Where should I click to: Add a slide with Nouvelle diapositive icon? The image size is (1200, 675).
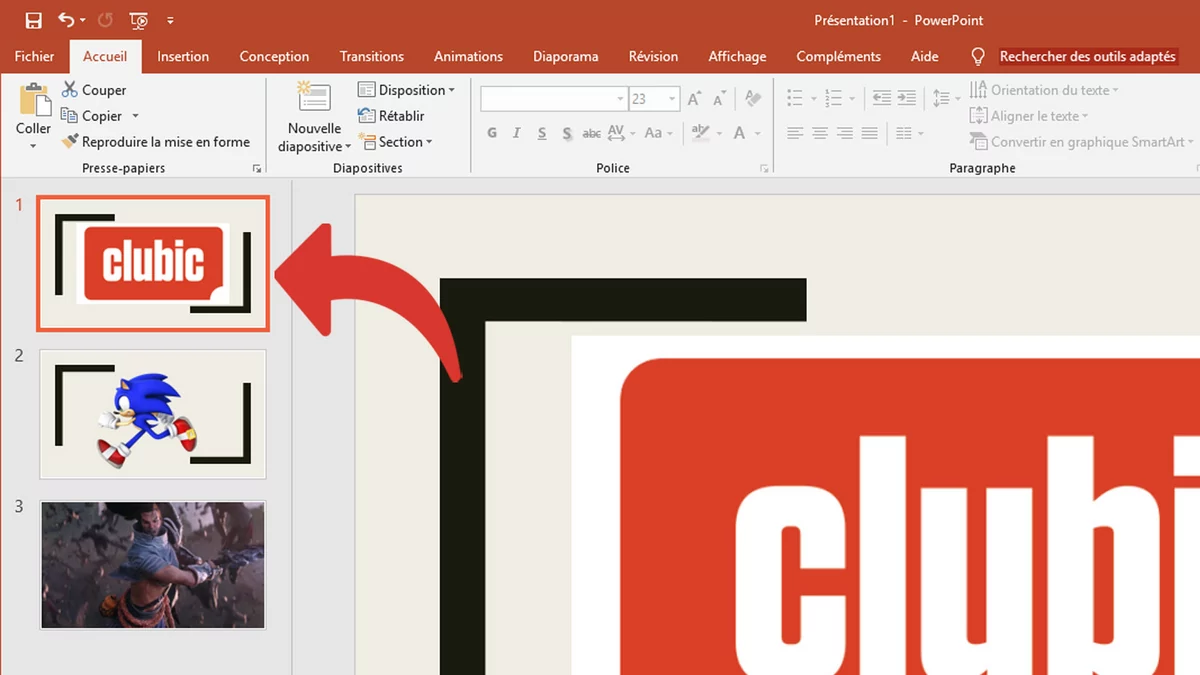tap(314, 98)
